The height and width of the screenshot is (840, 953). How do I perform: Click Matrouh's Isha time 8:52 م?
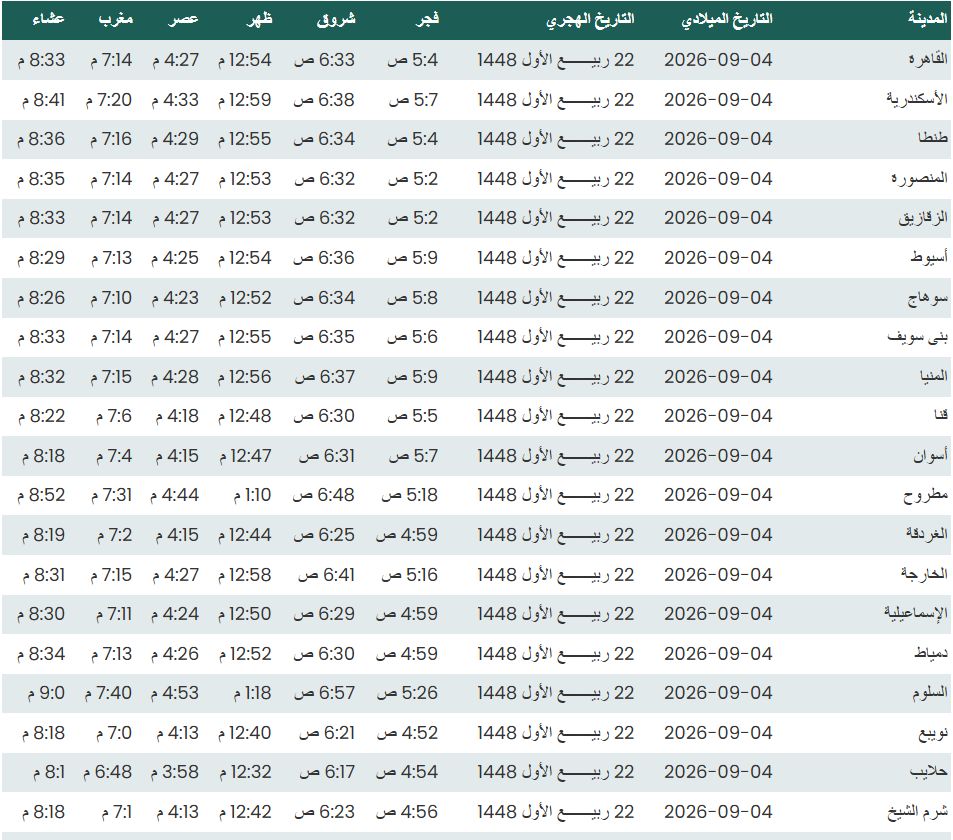click(41, 495)
